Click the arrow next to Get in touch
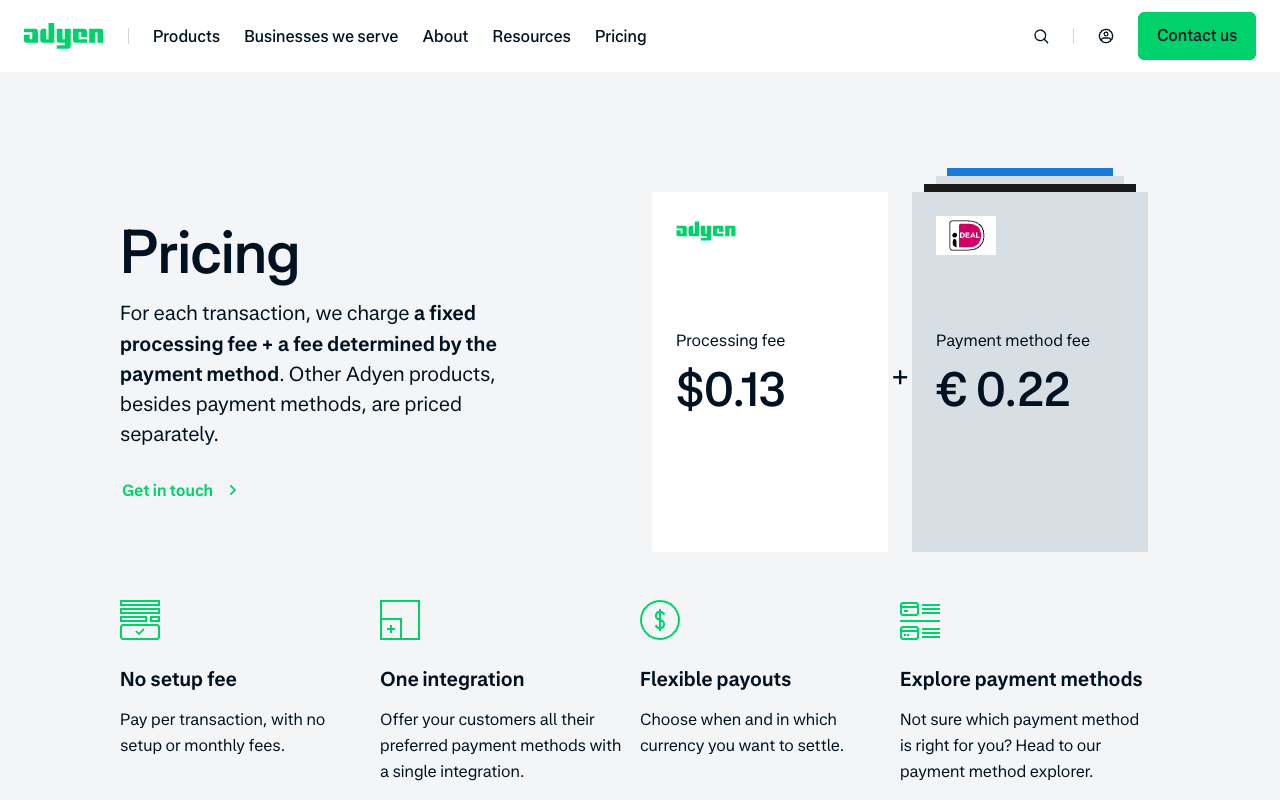 tap(233, 490)
